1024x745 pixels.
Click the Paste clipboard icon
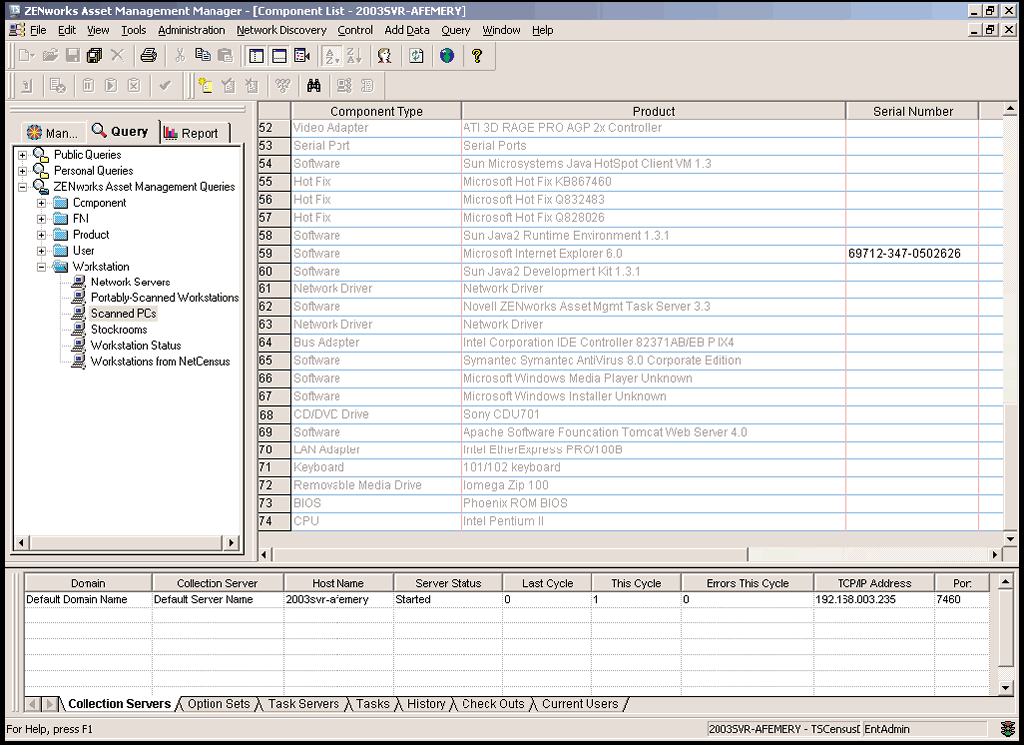pyautogui.click(x=225, y=56)
